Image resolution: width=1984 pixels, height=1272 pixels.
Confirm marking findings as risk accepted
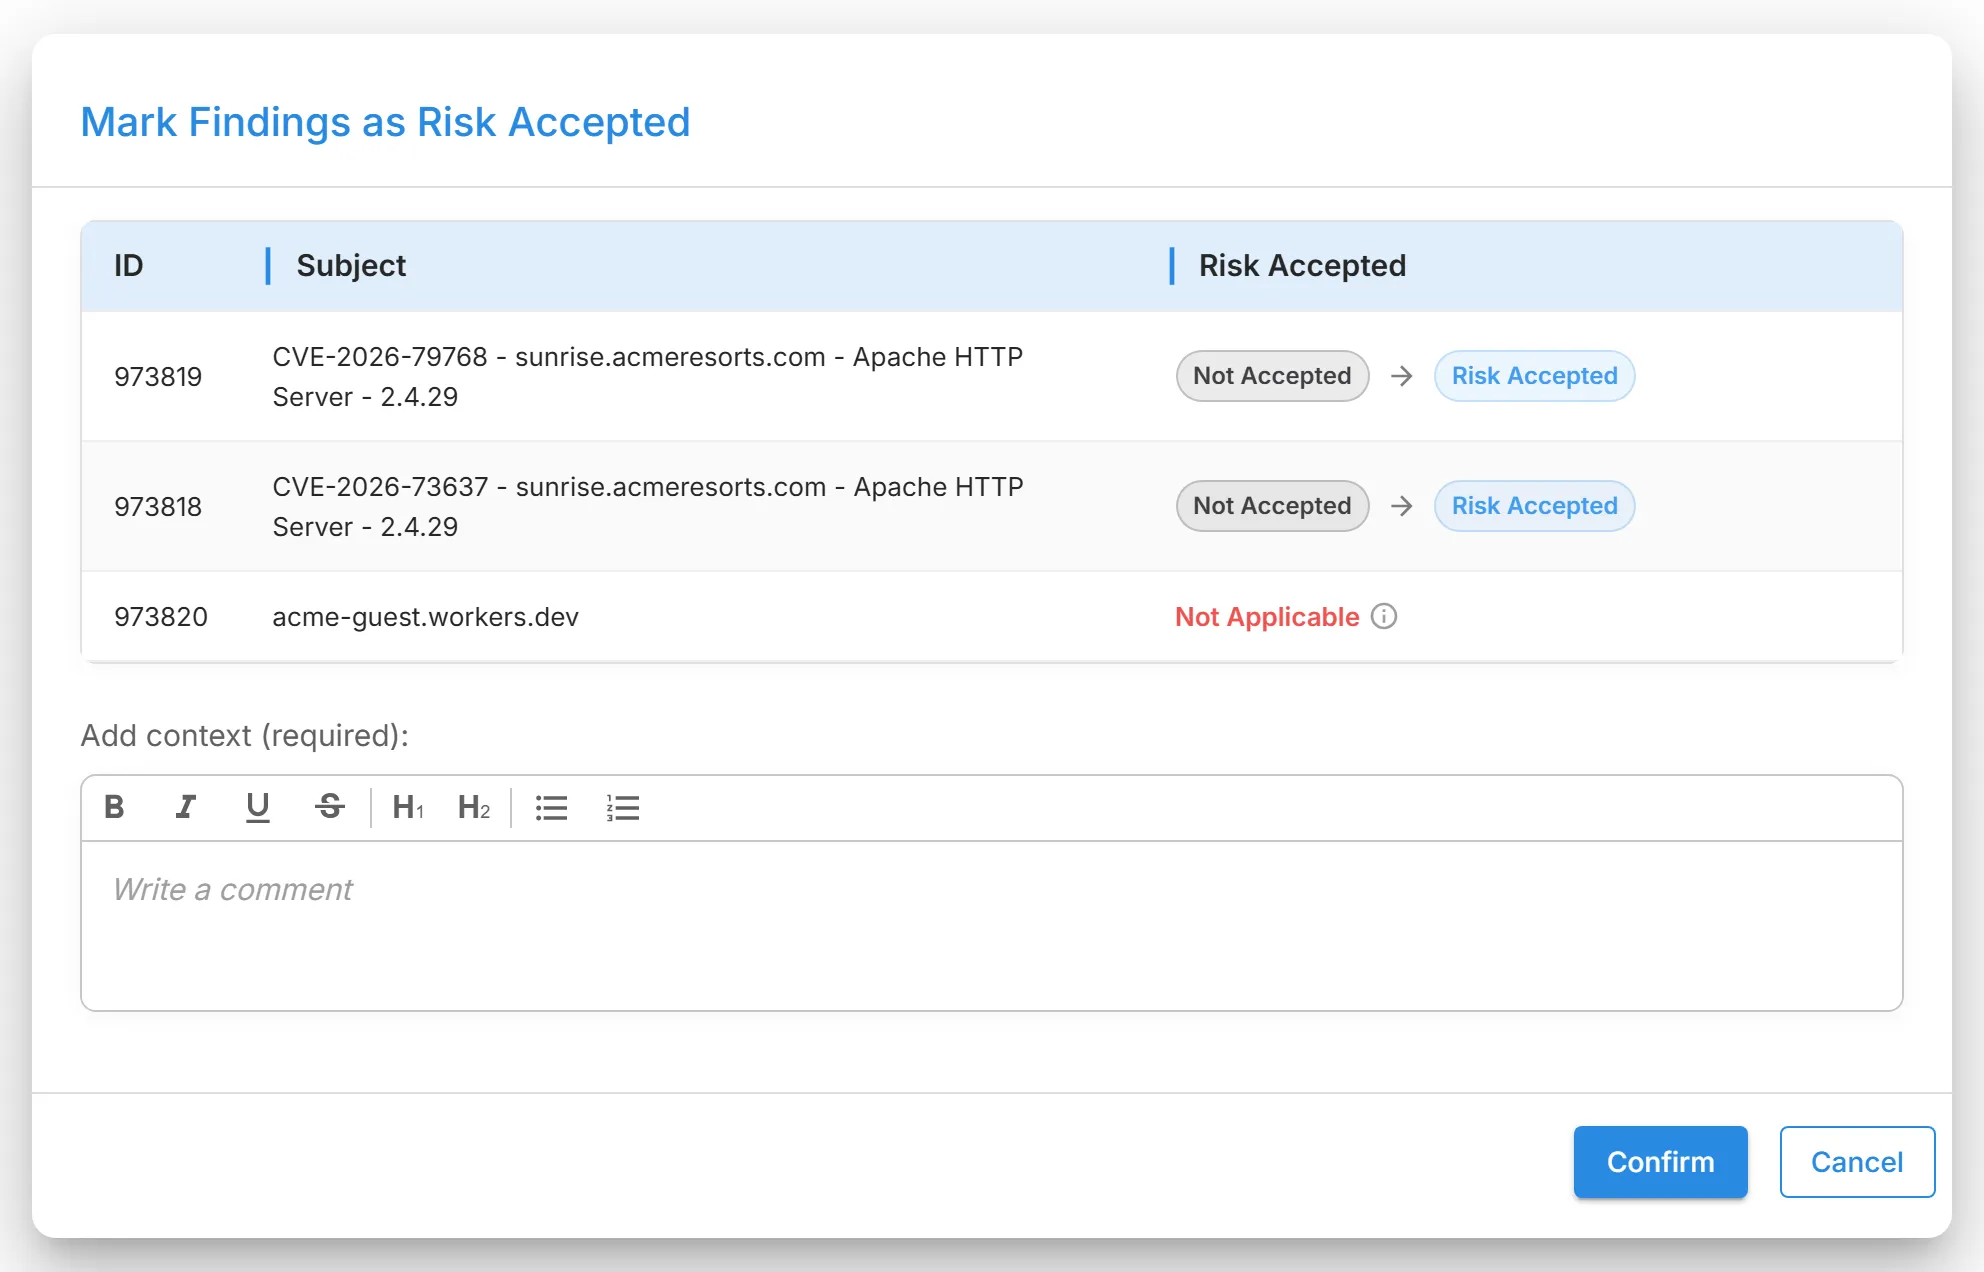point(1660,1162)
